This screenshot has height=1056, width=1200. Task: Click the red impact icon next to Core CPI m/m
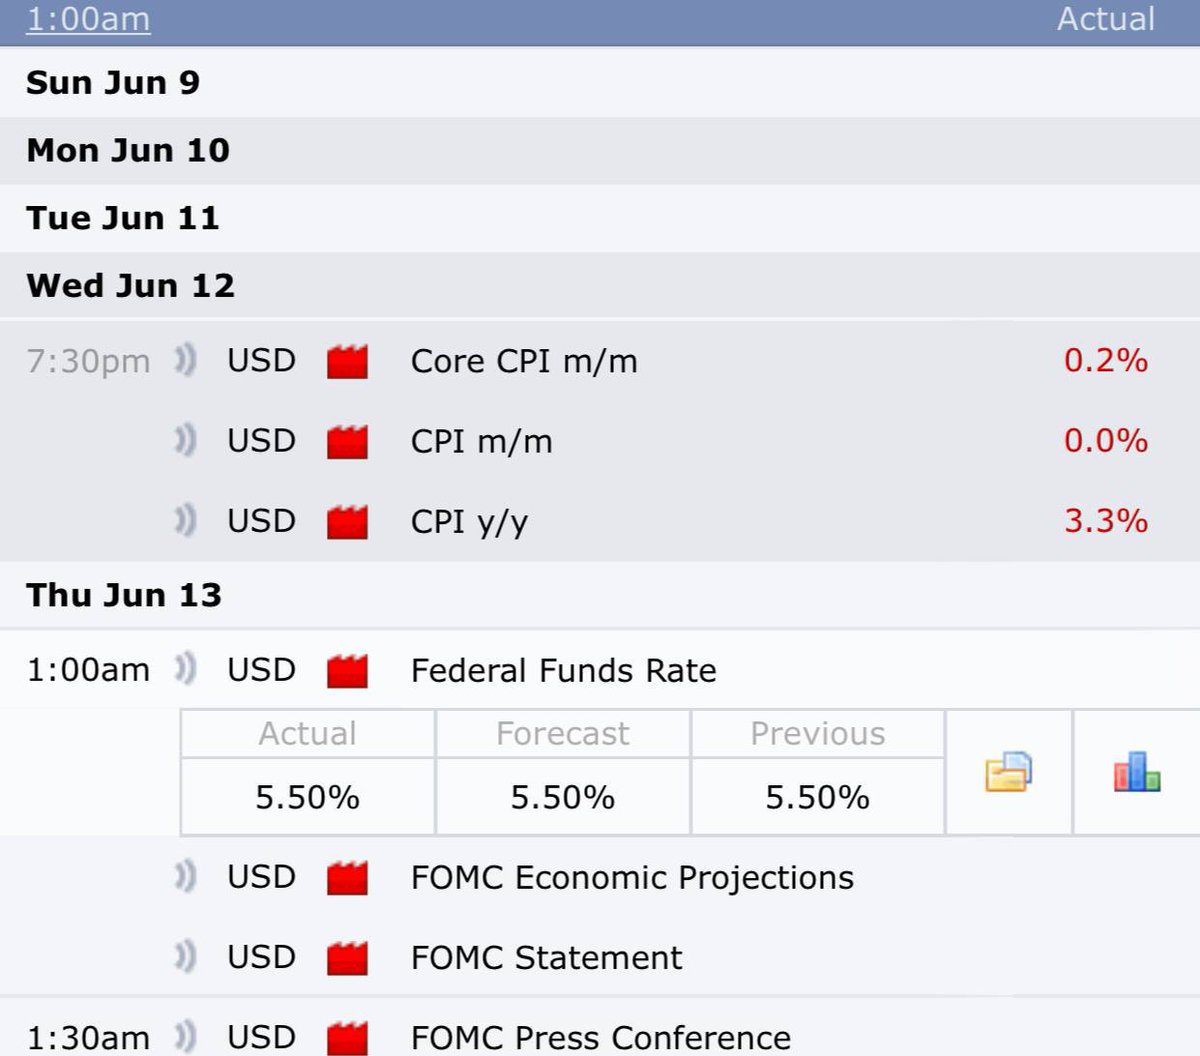click(347, 361)
